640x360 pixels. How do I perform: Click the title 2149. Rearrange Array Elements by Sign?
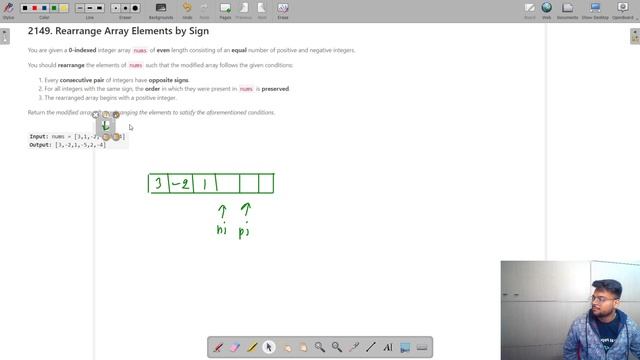118,31
